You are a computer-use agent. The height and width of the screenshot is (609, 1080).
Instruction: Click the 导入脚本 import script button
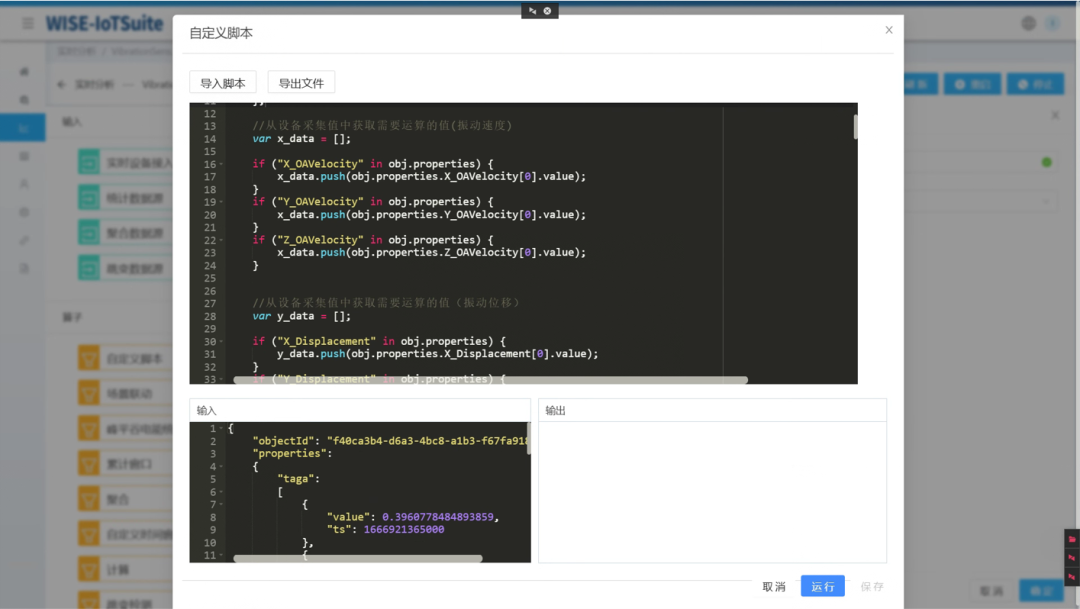(223, 83)
